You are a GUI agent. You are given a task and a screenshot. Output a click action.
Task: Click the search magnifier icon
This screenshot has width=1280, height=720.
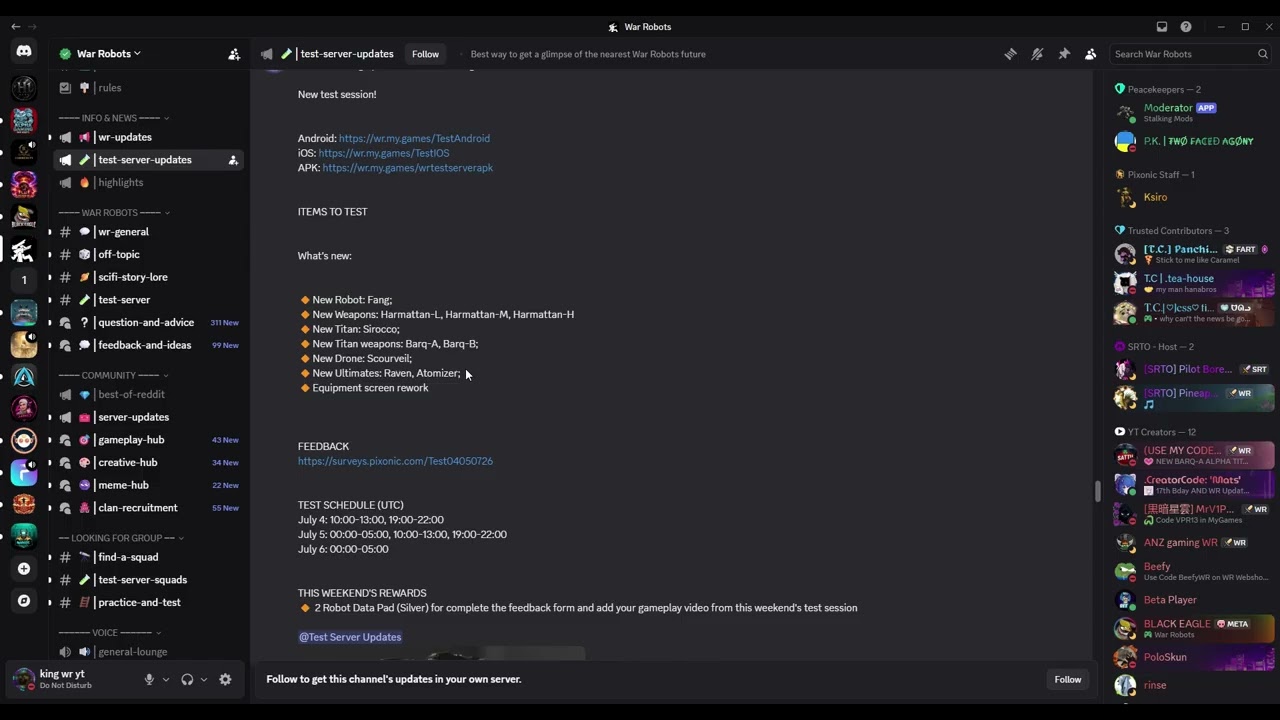(x=1263, y=54)
